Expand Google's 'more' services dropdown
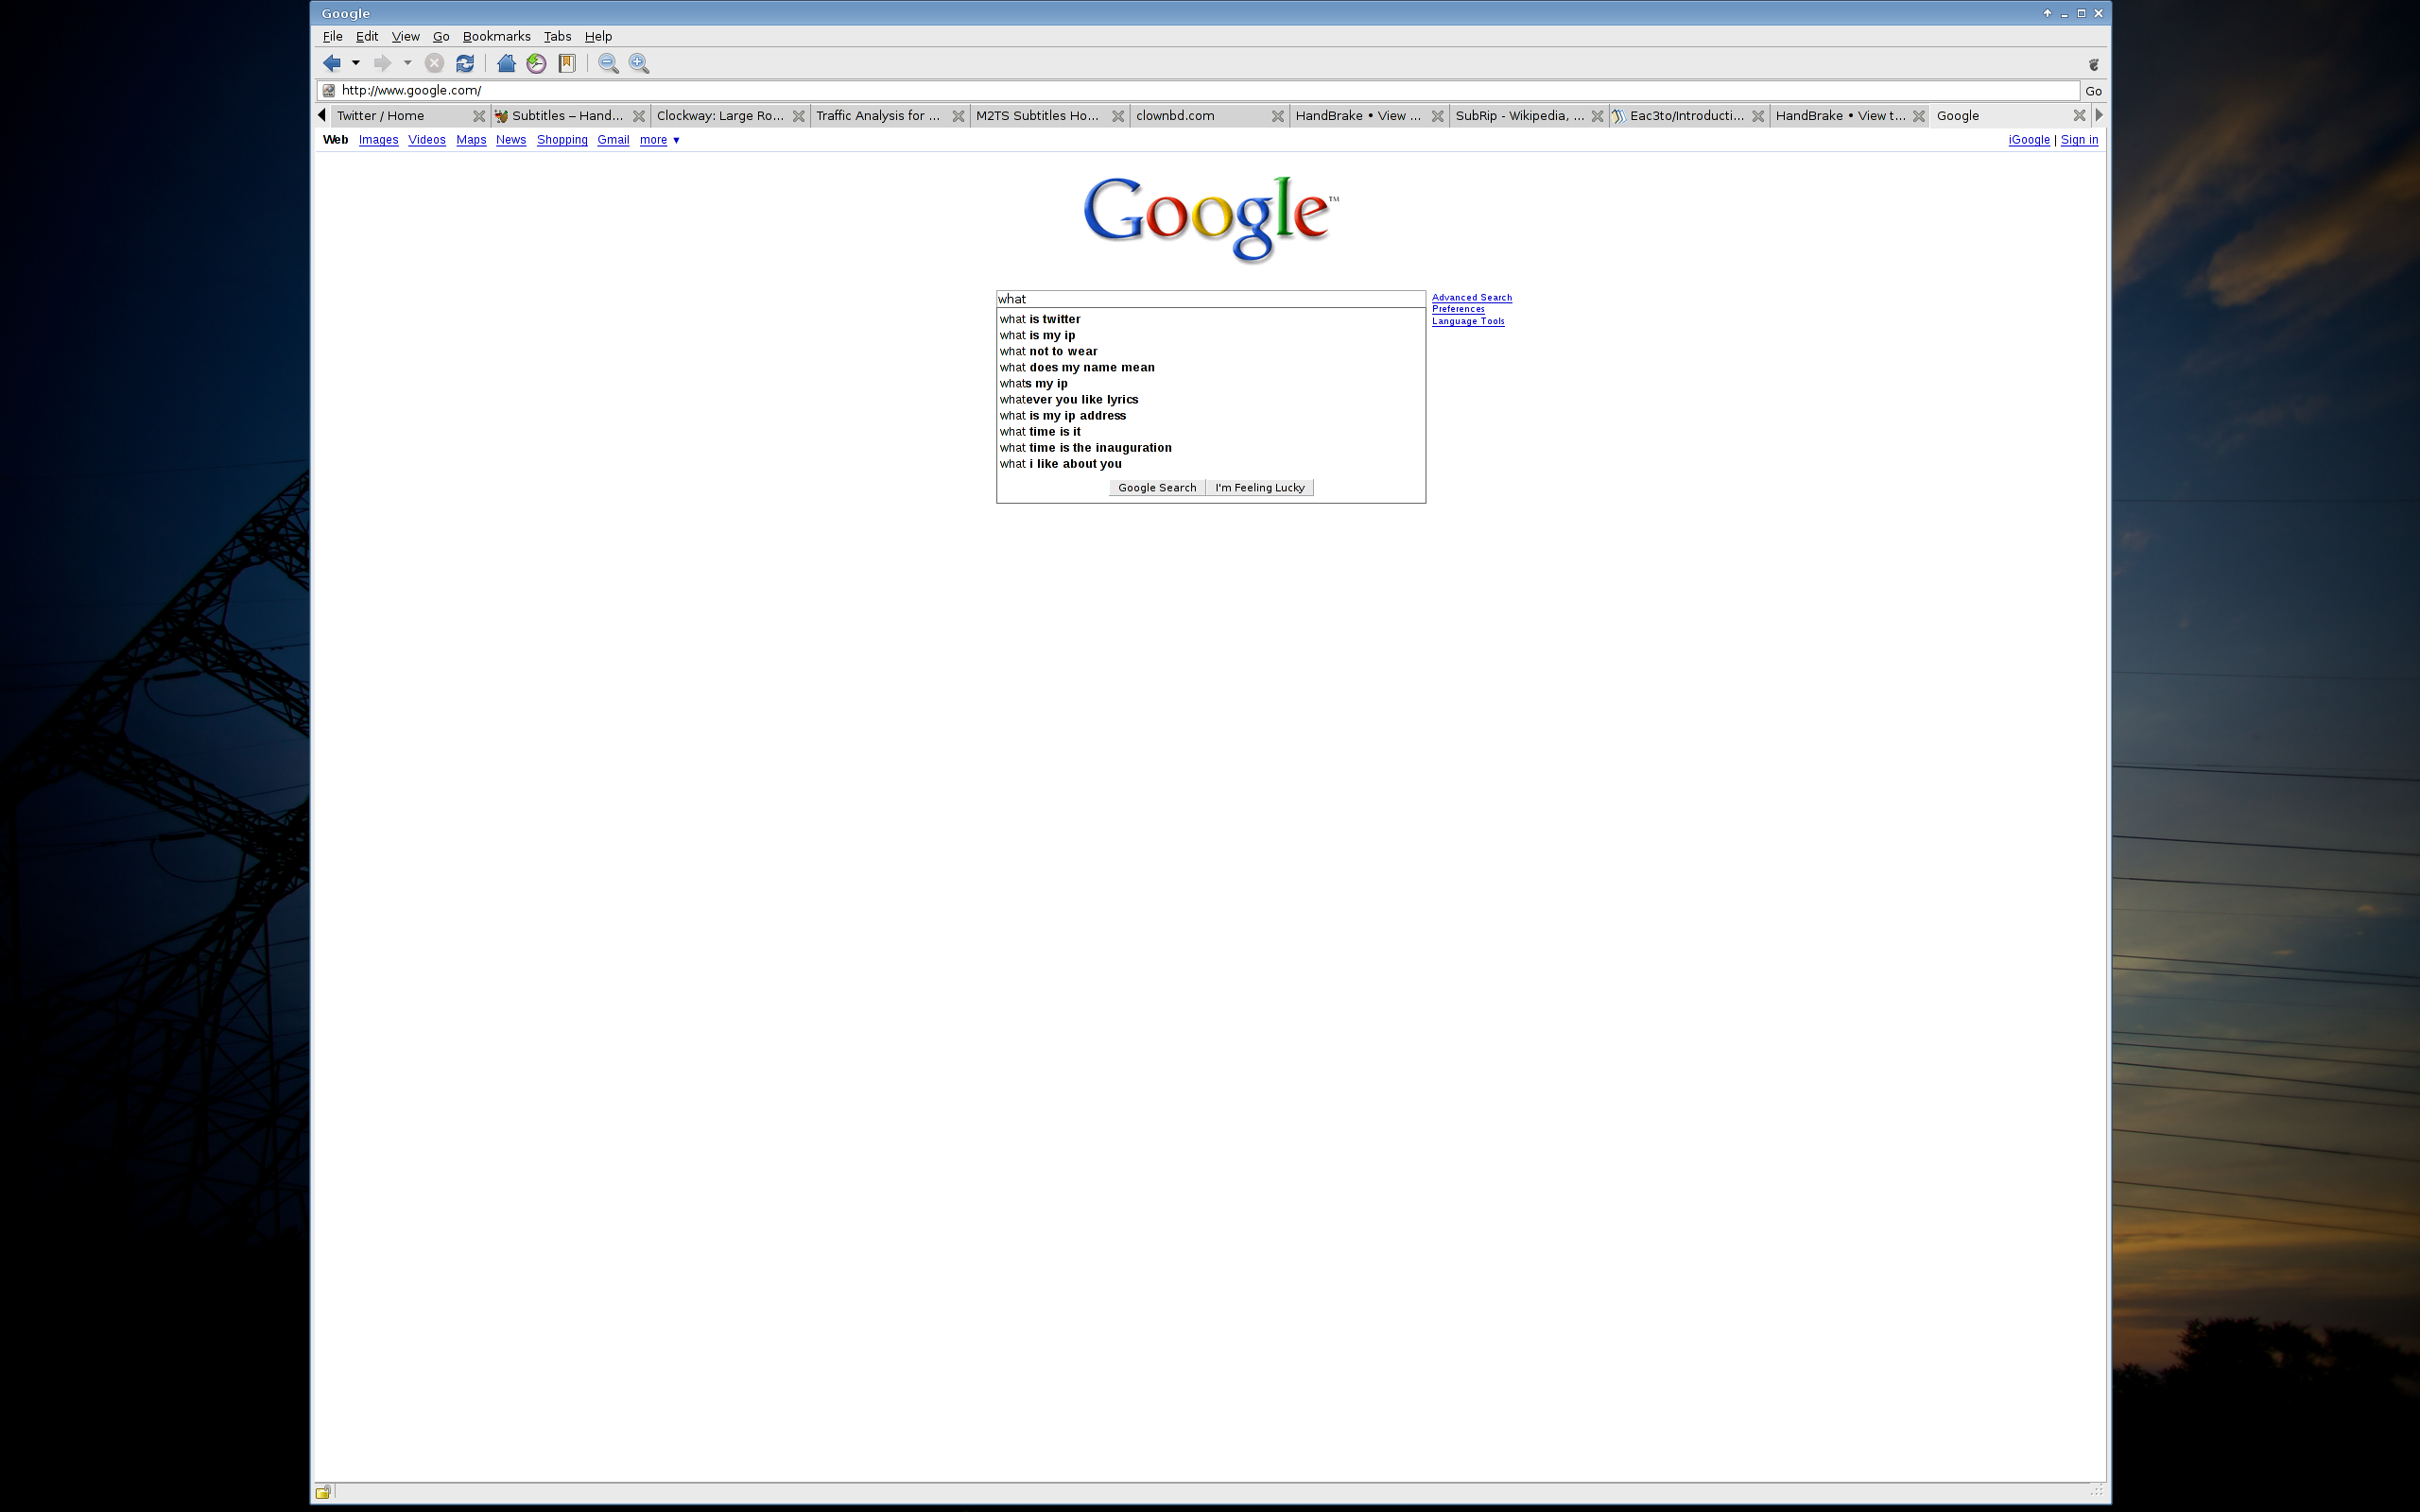 pos(660,140)
